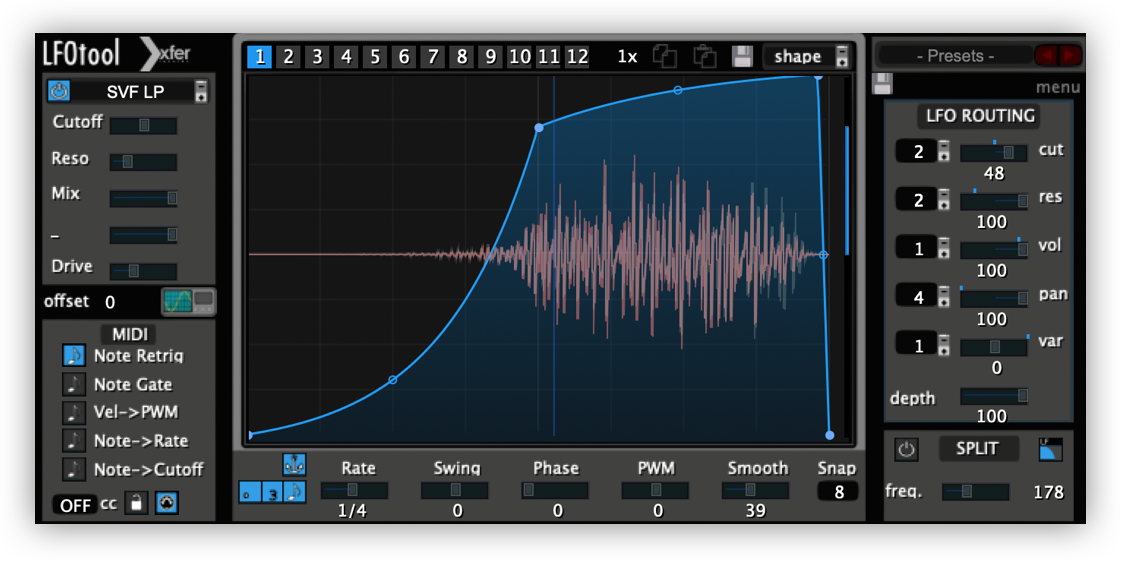The height and width of the screenshot is (561, 1121).
Task: Select LFO graph tab 8
Action: pyautogui.click(x=462, y=56)
